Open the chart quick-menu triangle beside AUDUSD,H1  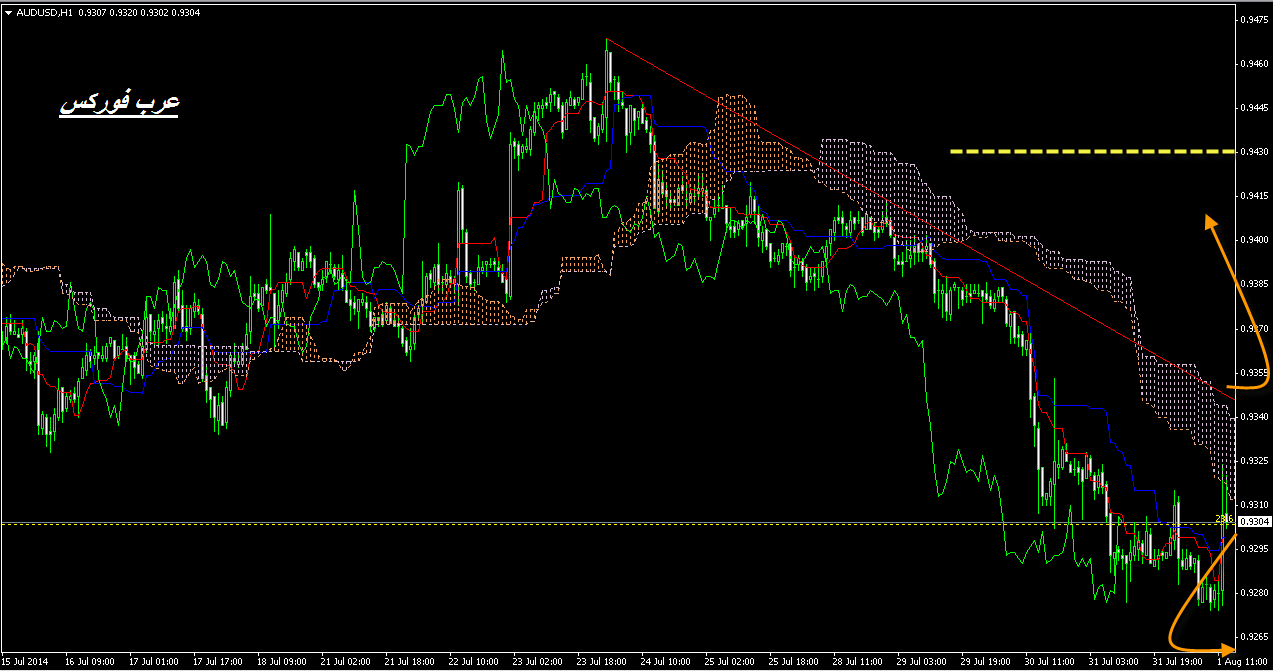pos(8,12)
